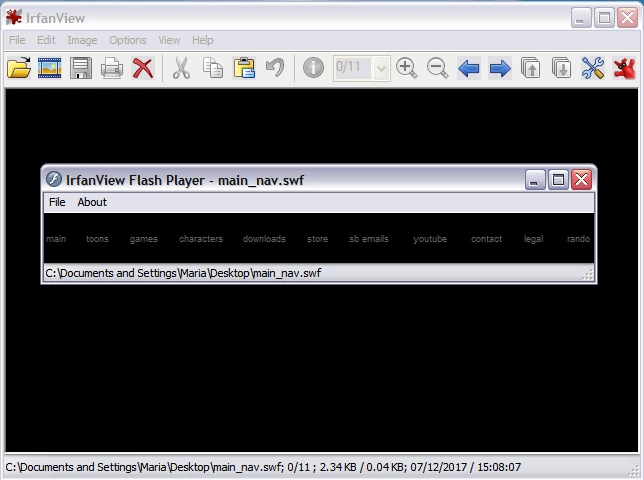Open settings via wrench and screwdriver icon
The image size is (644, 480).
(x=593, y=68)
